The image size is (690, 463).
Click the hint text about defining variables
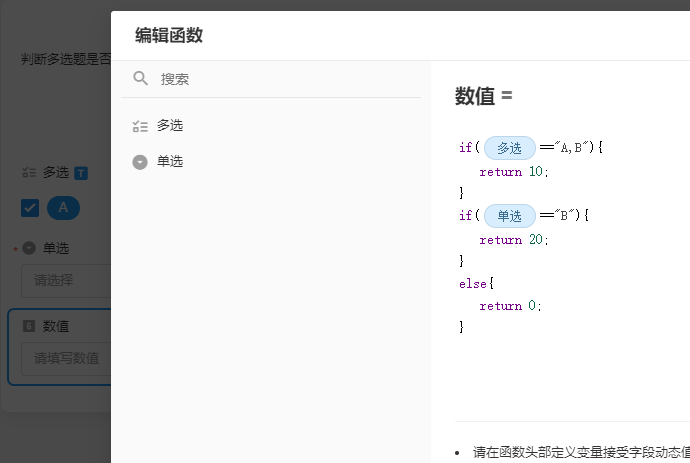click(581, 452)
